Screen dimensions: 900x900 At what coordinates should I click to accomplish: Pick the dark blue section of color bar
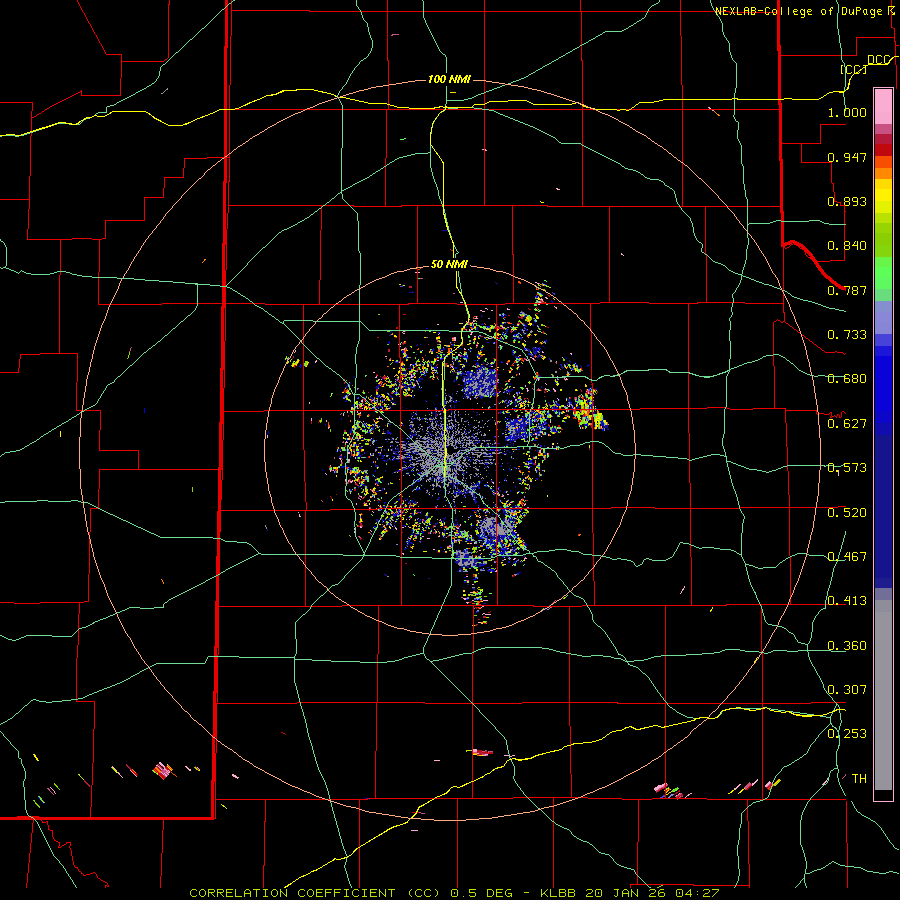[x=883, y=511]
